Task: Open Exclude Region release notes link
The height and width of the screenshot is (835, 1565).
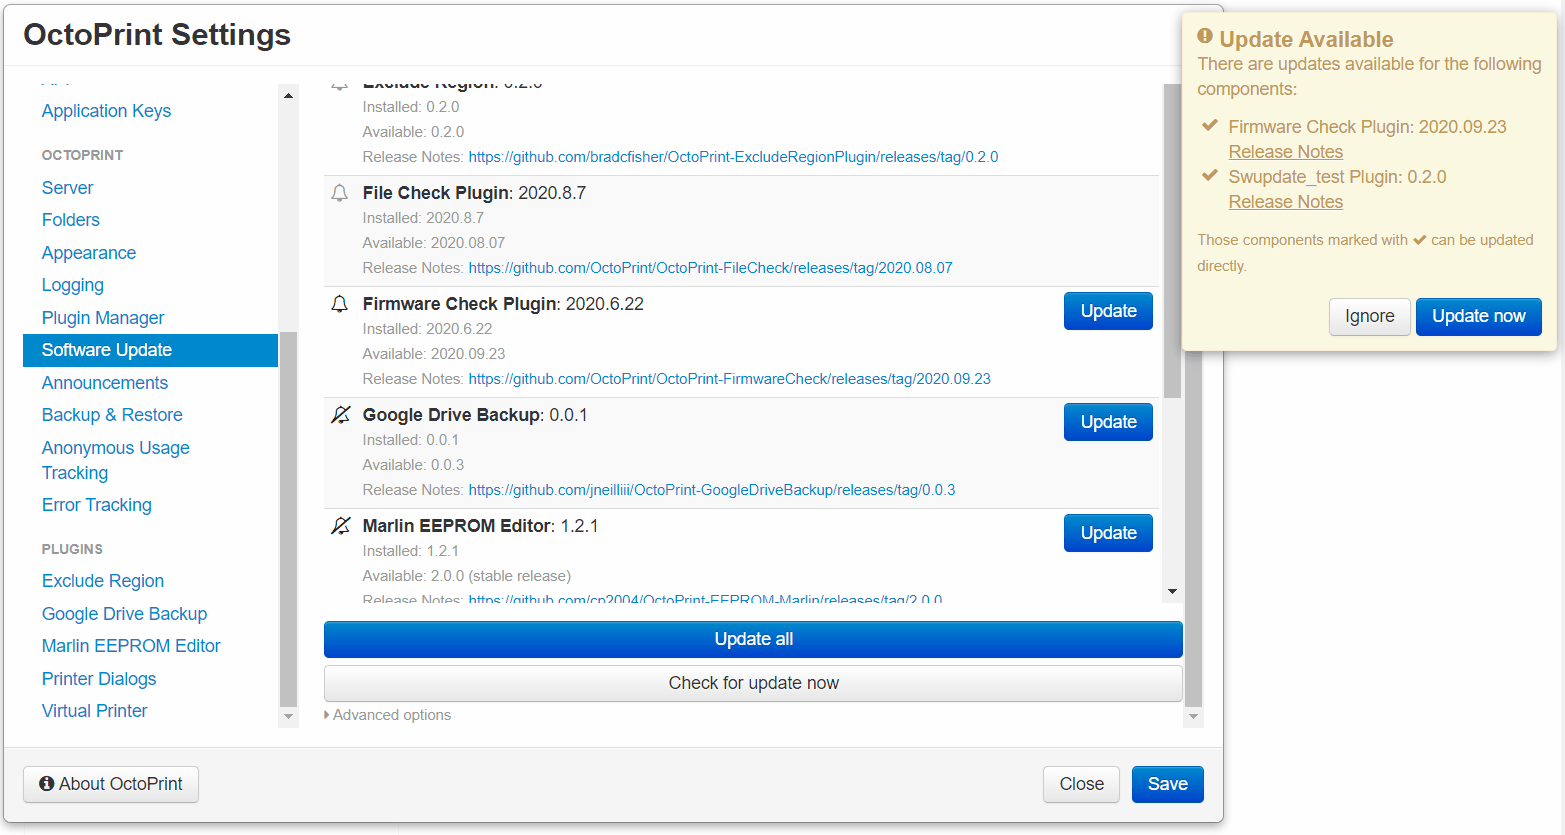Action: [733, 157]
